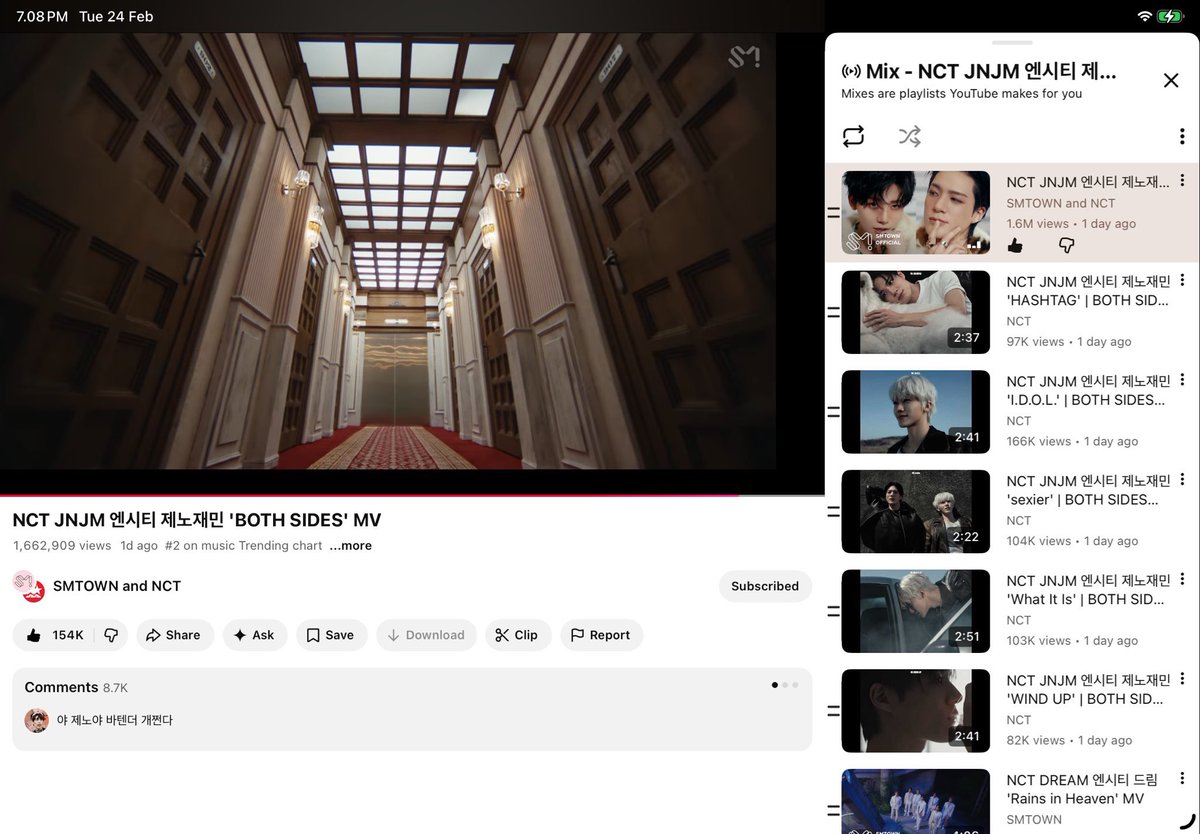Tap the Share button
Viewport: 1200px width, 834px height.
[175, 635]
